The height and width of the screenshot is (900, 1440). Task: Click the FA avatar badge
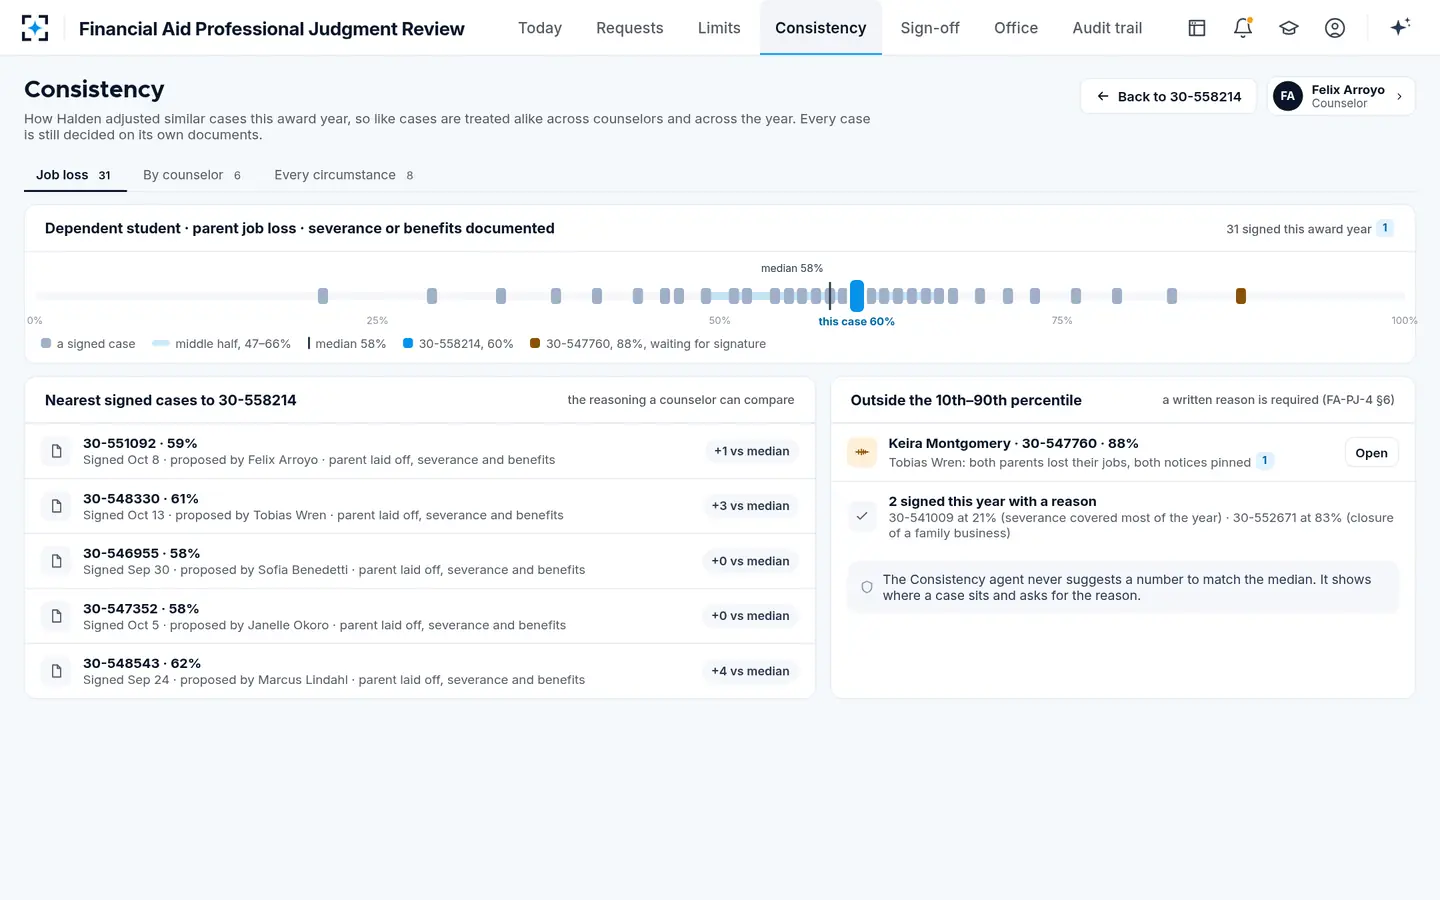(1288, 96)
